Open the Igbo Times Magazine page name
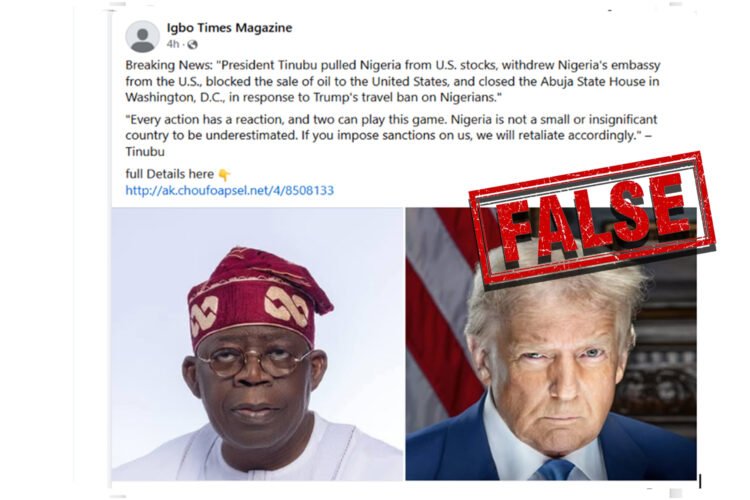 click(229, 28)
